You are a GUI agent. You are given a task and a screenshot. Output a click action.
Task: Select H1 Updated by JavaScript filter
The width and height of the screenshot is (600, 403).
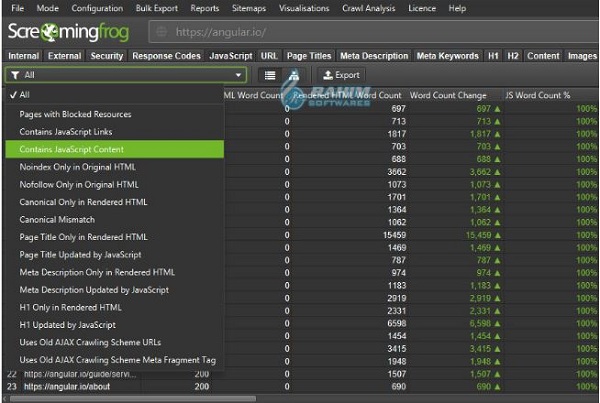click(x=68, y=325)
